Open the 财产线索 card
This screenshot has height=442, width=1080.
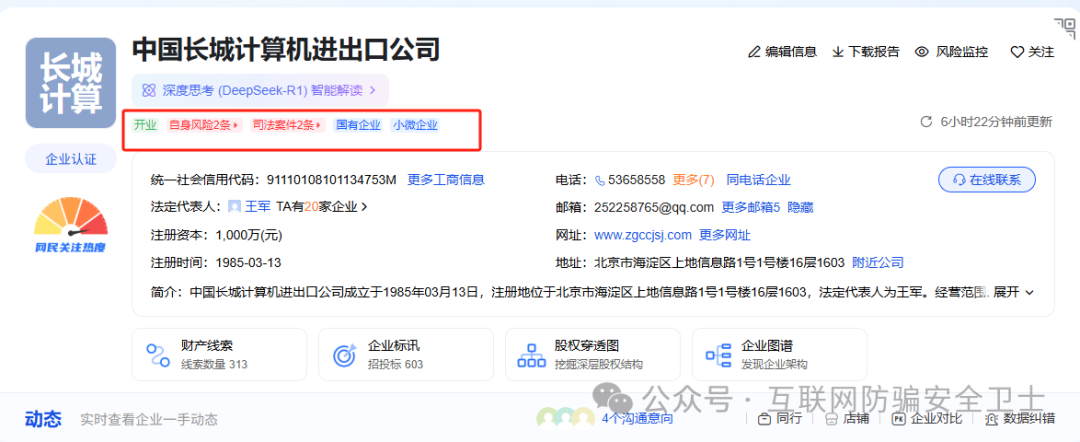pyautogui.click(x=219, y=355)
